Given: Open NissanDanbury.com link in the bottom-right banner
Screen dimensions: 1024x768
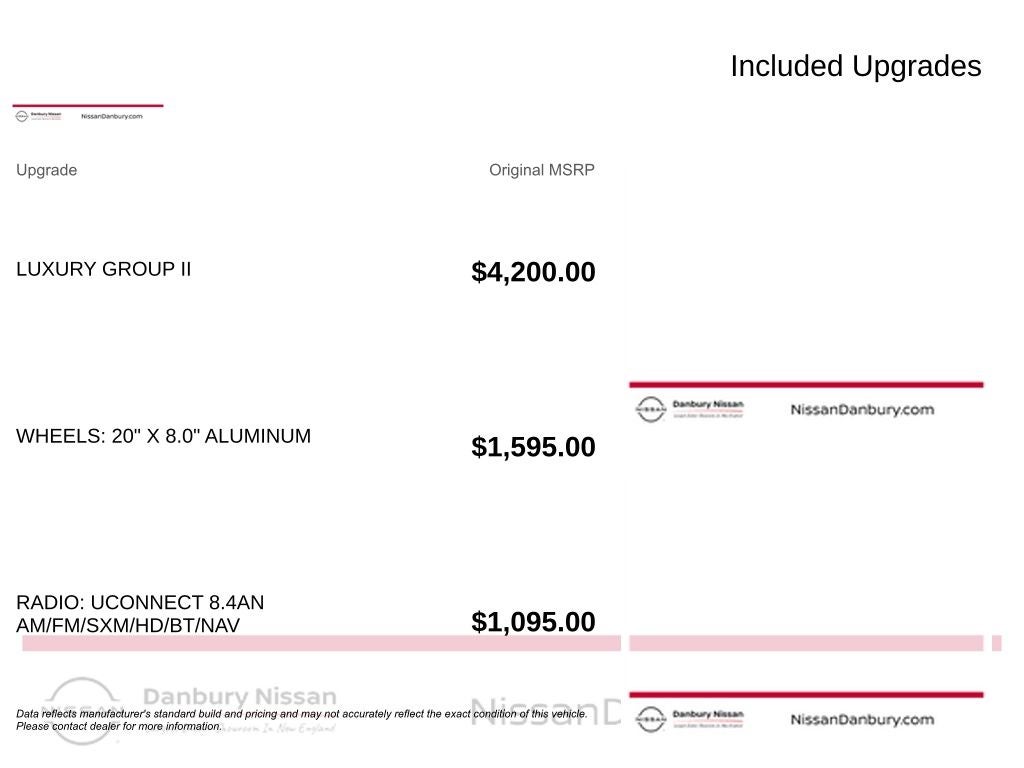Looking at the screenshot, I should tap(862, 719).
